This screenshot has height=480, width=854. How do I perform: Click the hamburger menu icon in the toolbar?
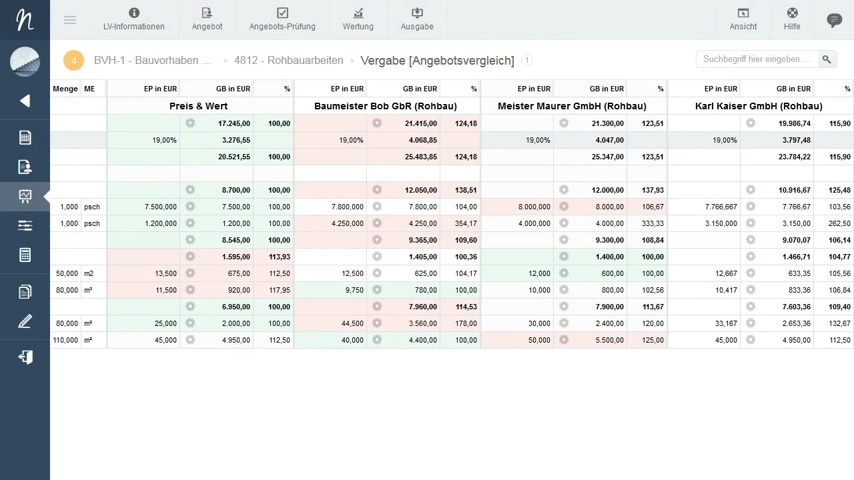[x=70, y=20]
